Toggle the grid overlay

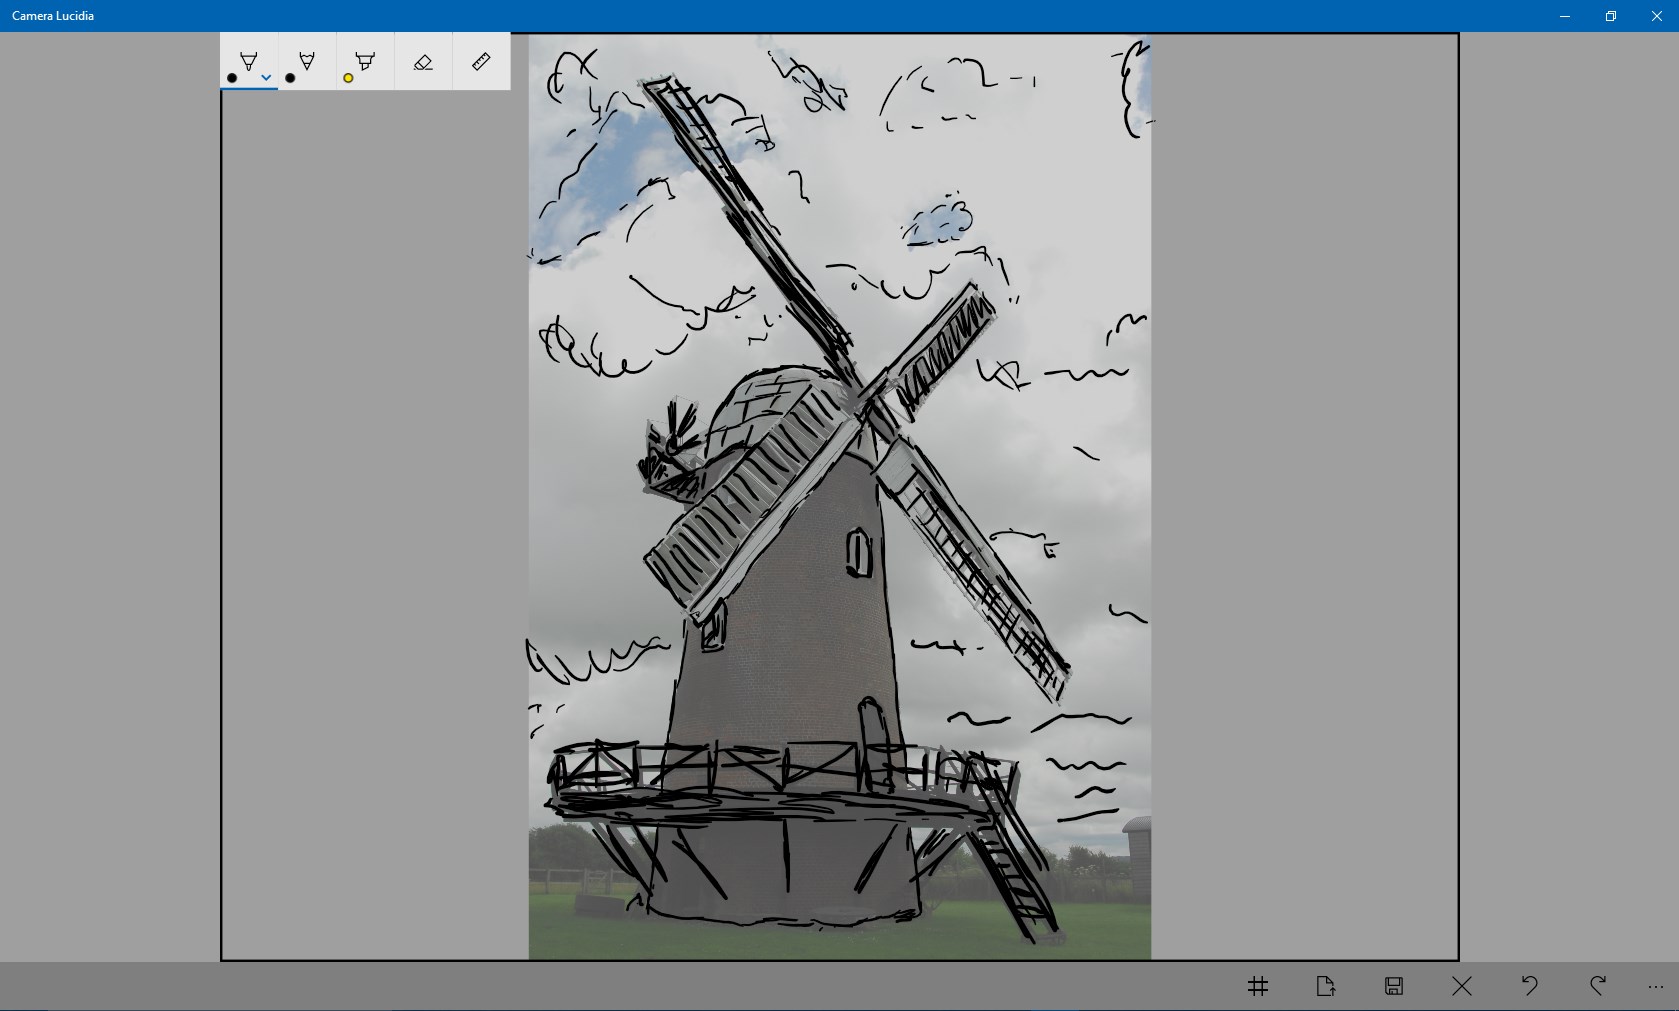1257,986
